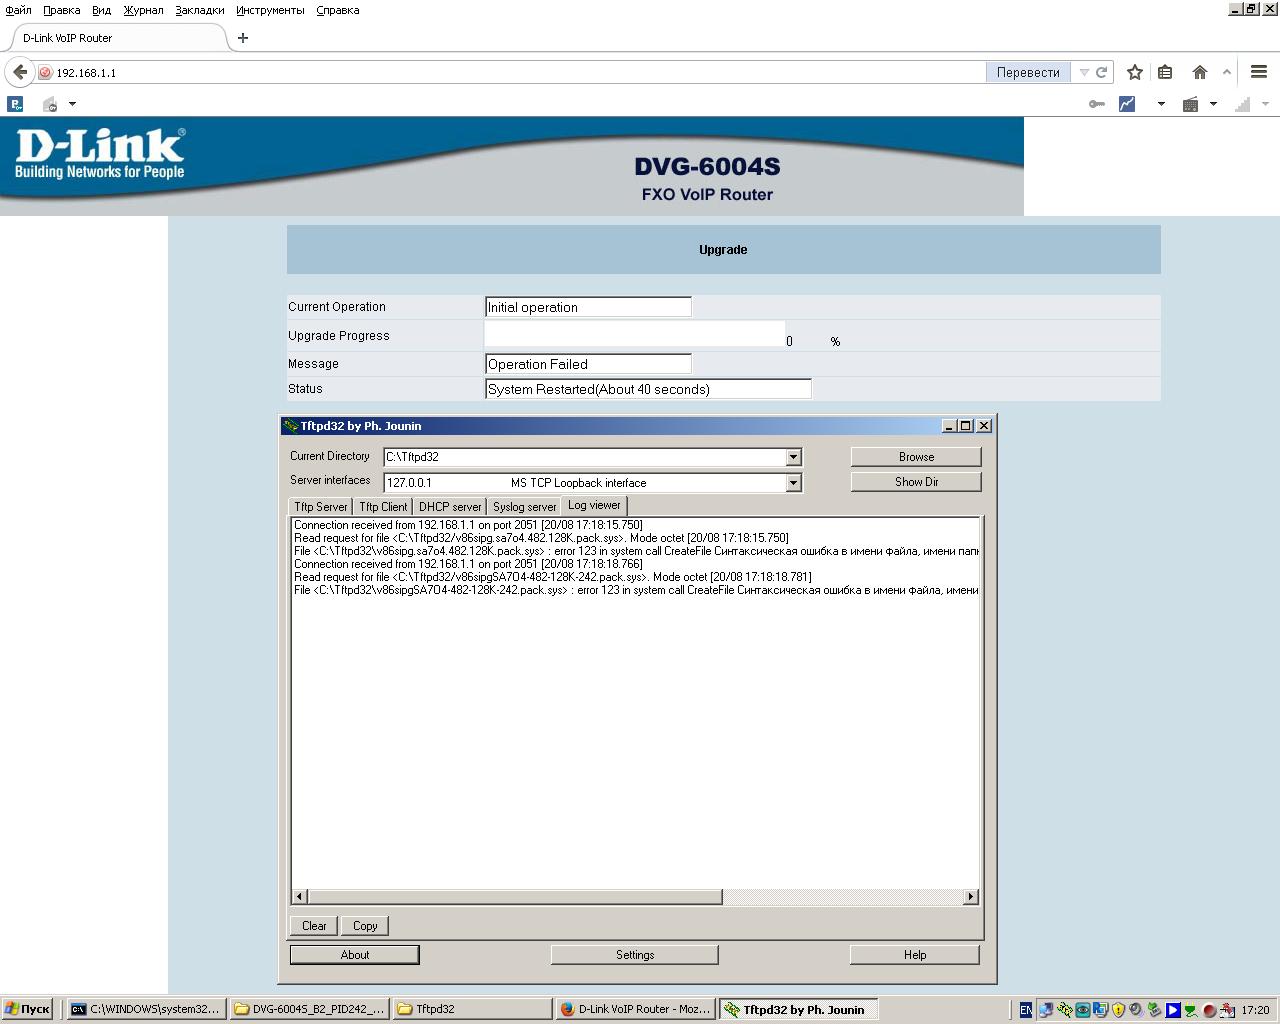Viewport: 1280px width, 1024px height.
Task: Open the Firefox hamburger menu
Action: (x=1259, y=72)
